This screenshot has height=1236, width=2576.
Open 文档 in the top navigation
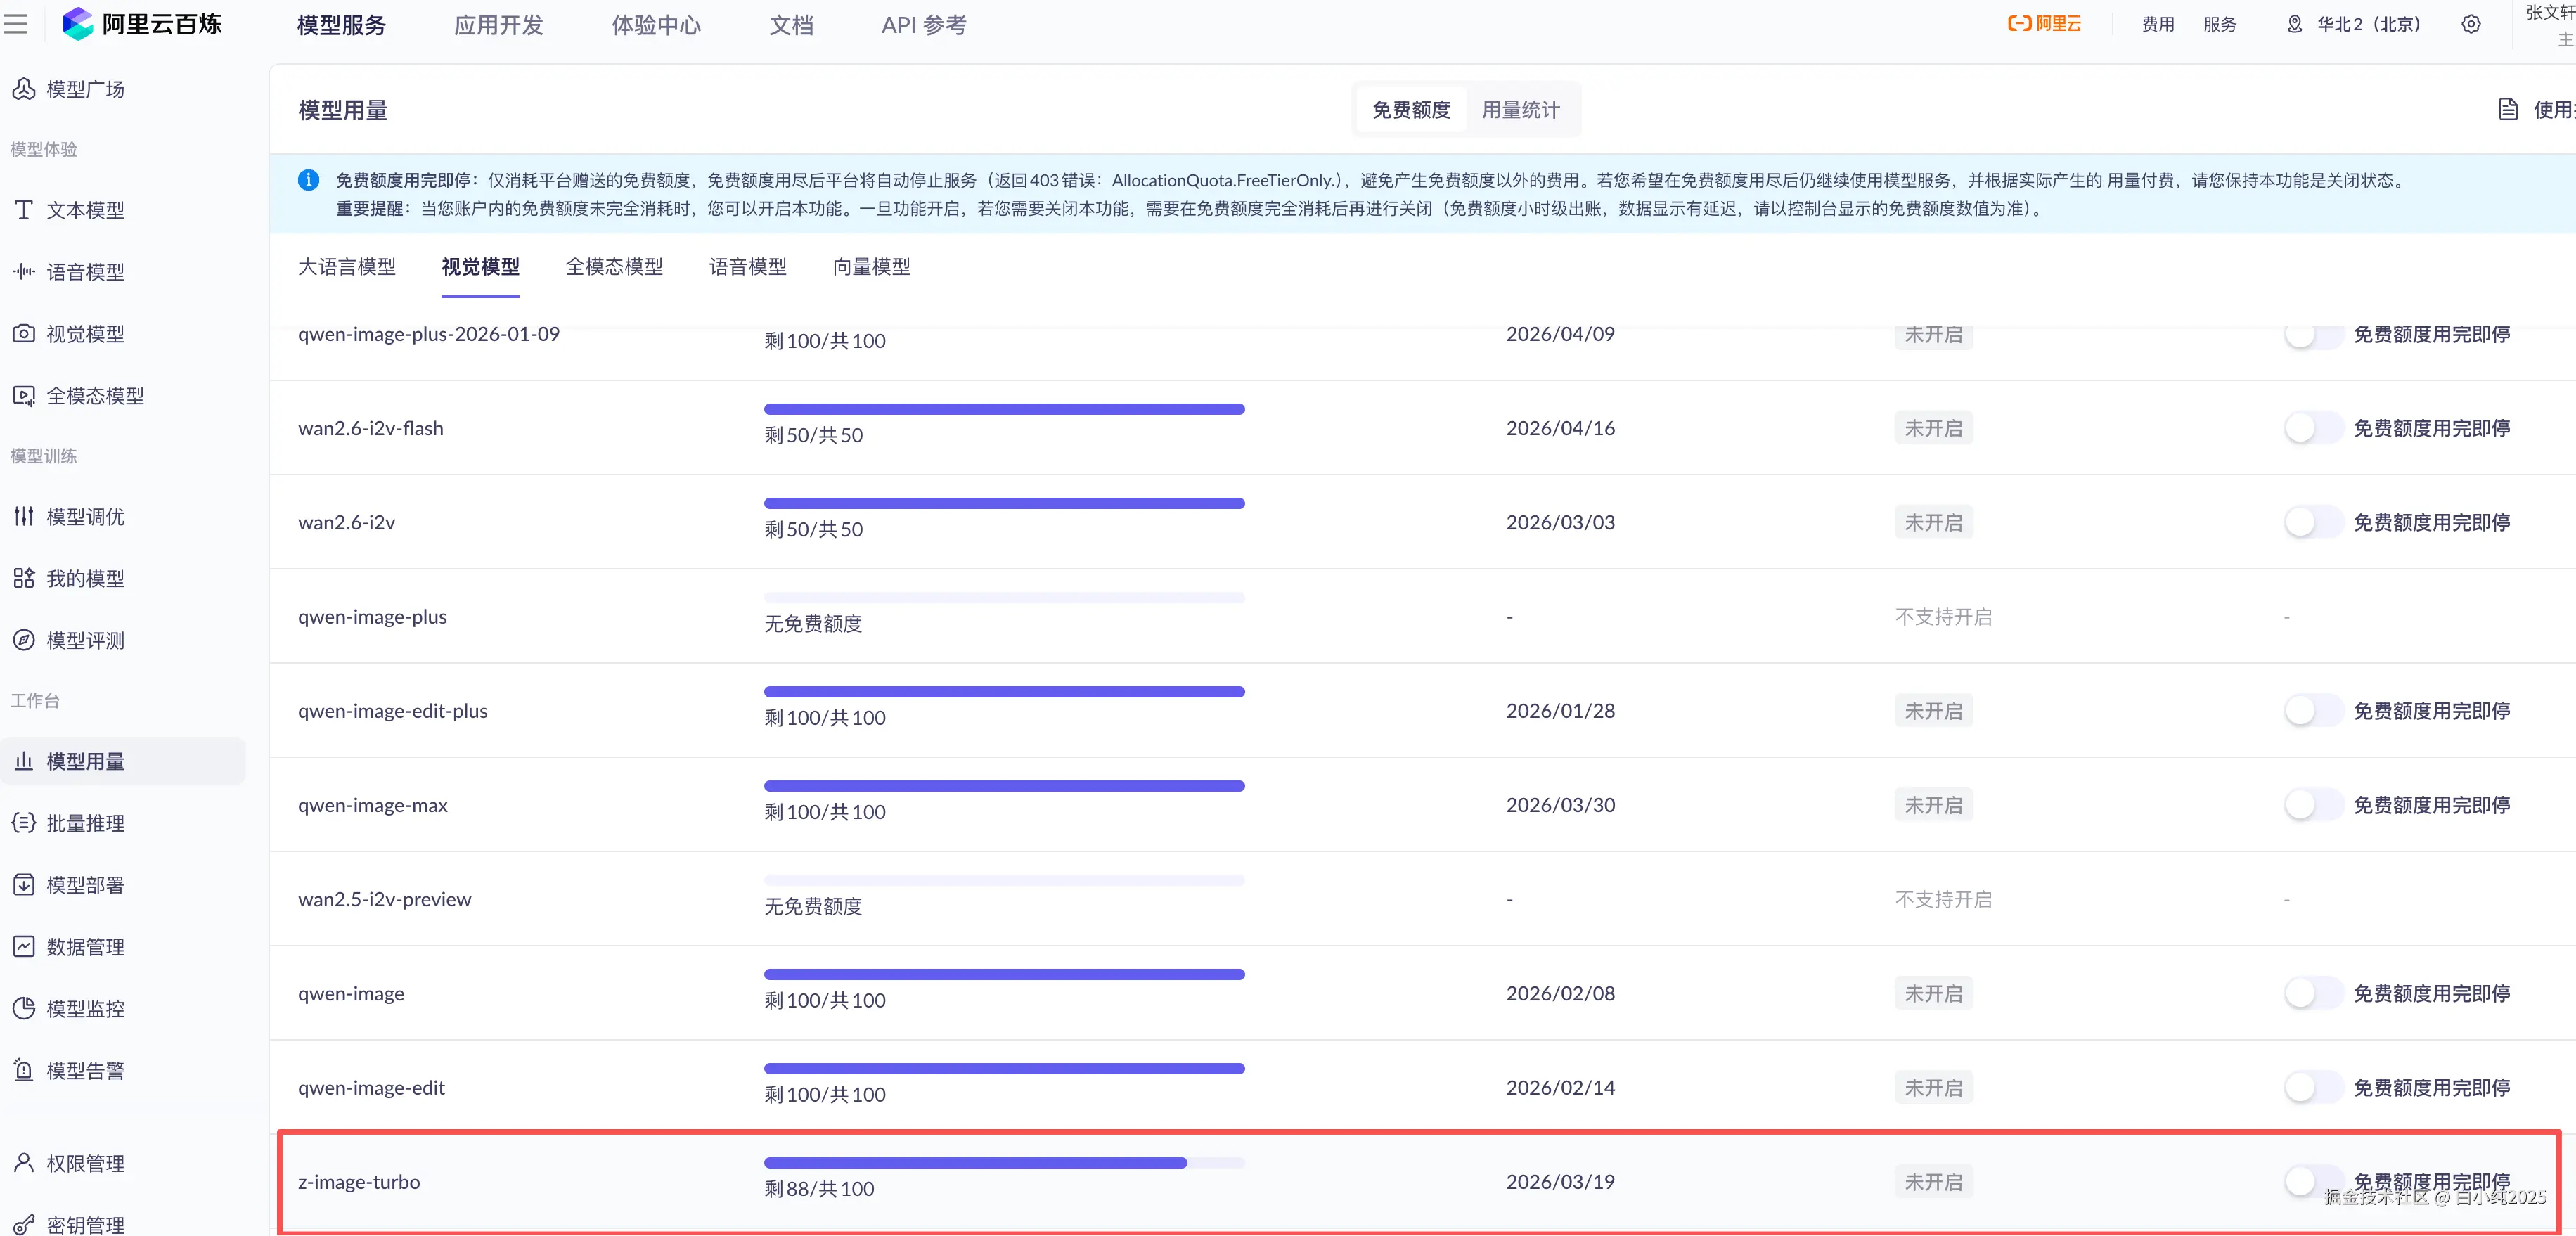click(x=791, y=25)
